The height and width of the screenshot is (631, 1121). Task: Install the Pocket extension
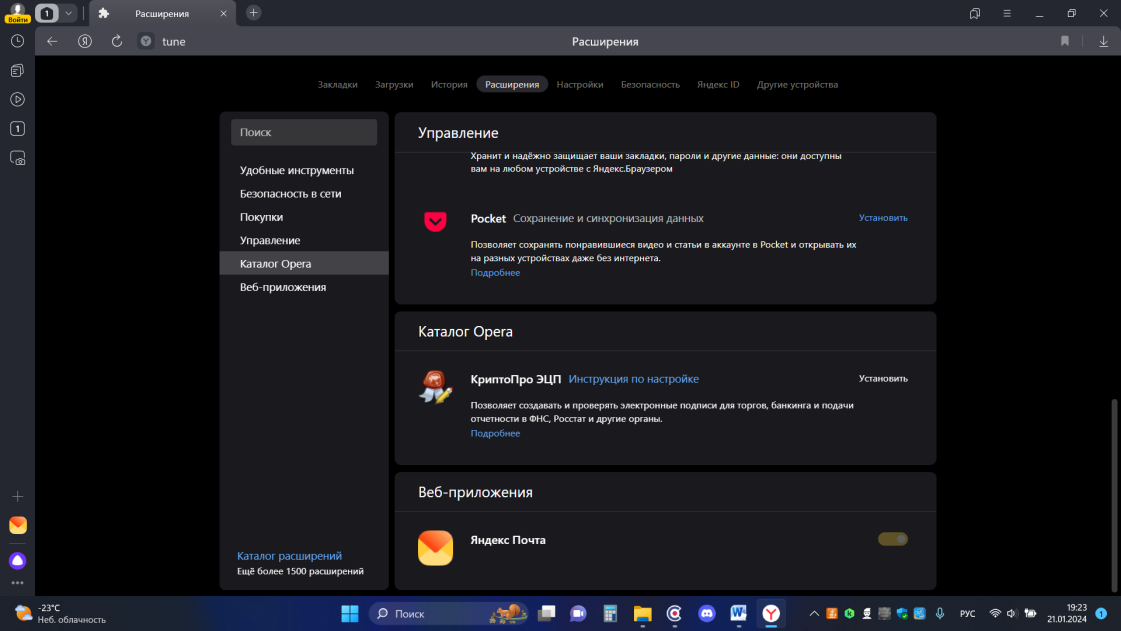click(x=883, y=218)
